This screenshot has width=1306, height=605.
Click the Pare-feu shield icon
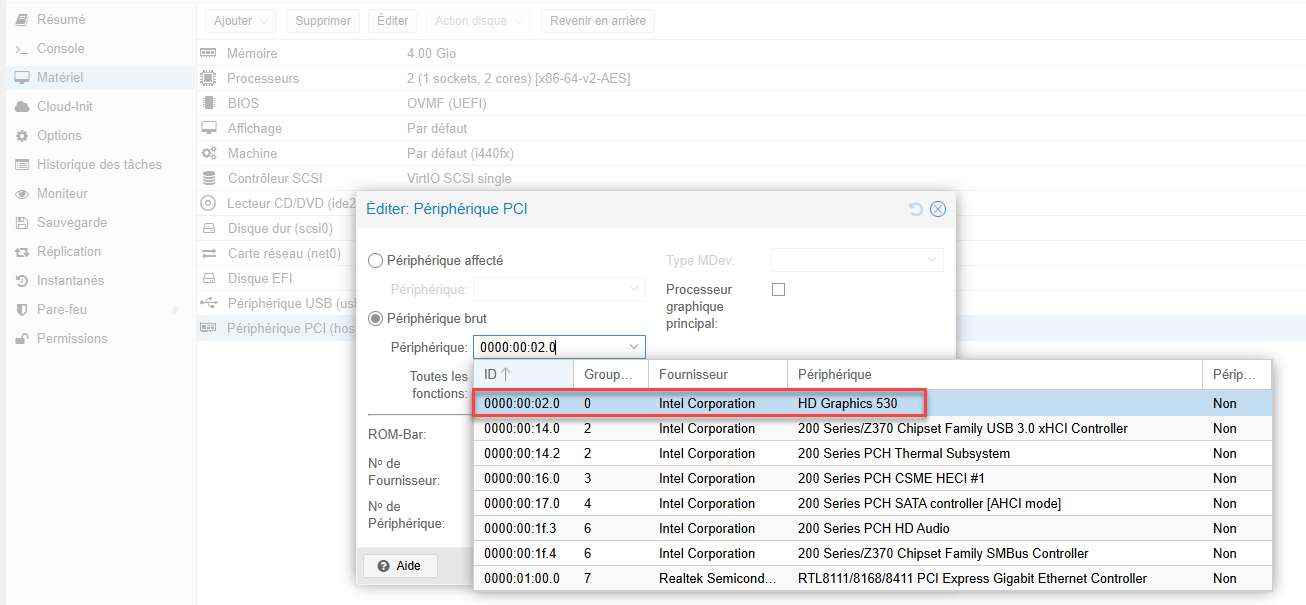pos(22,310)
